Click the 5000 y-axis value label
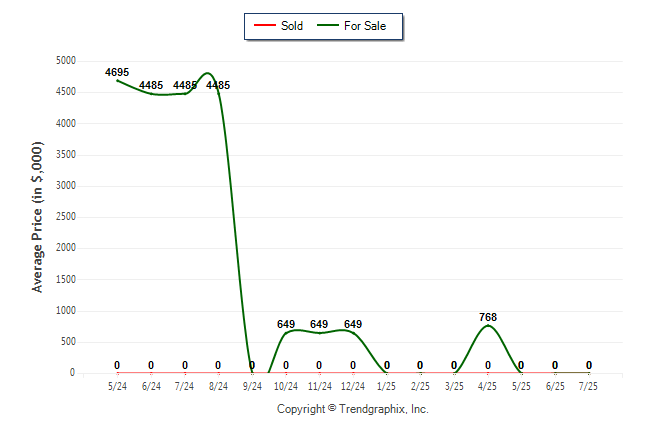Screen dimensions: 646x434 [66, 61]
